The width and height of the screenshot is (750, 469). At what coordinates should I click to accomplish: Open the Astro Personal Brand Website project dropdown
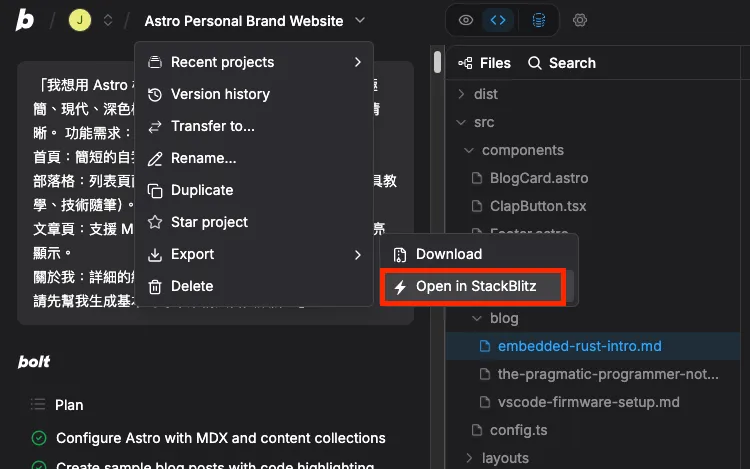[254, 21]
